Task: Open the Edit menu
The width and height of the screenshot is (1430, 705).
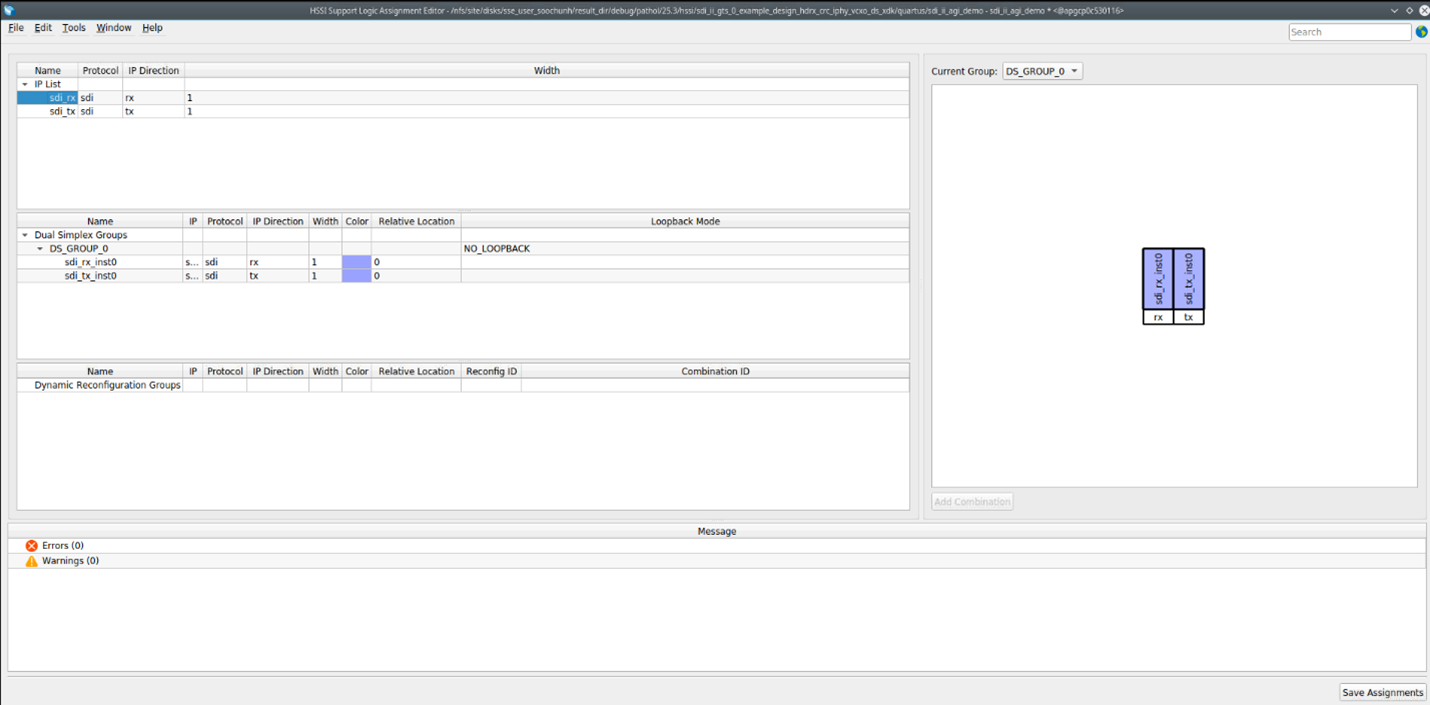Action: (43, 28)
